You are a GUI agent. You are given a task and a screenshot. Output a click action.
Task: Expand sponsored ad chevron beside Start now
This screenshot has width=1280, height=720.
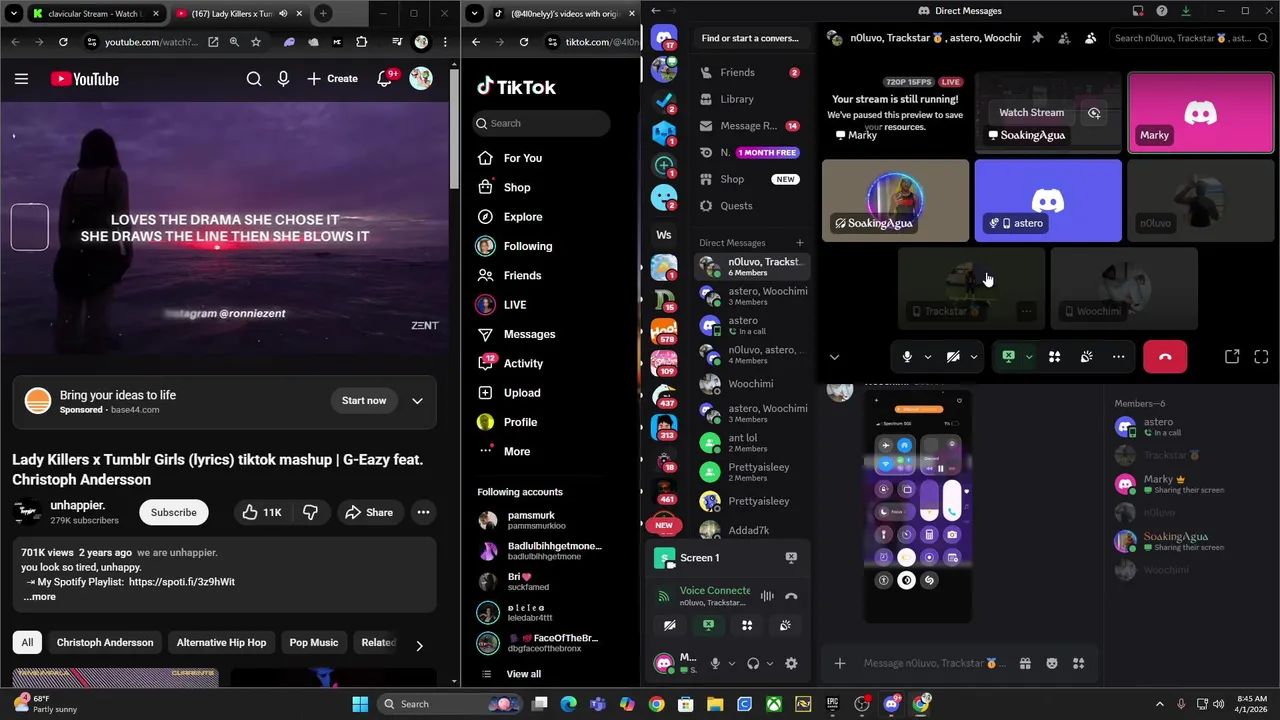tap(417, 401)
